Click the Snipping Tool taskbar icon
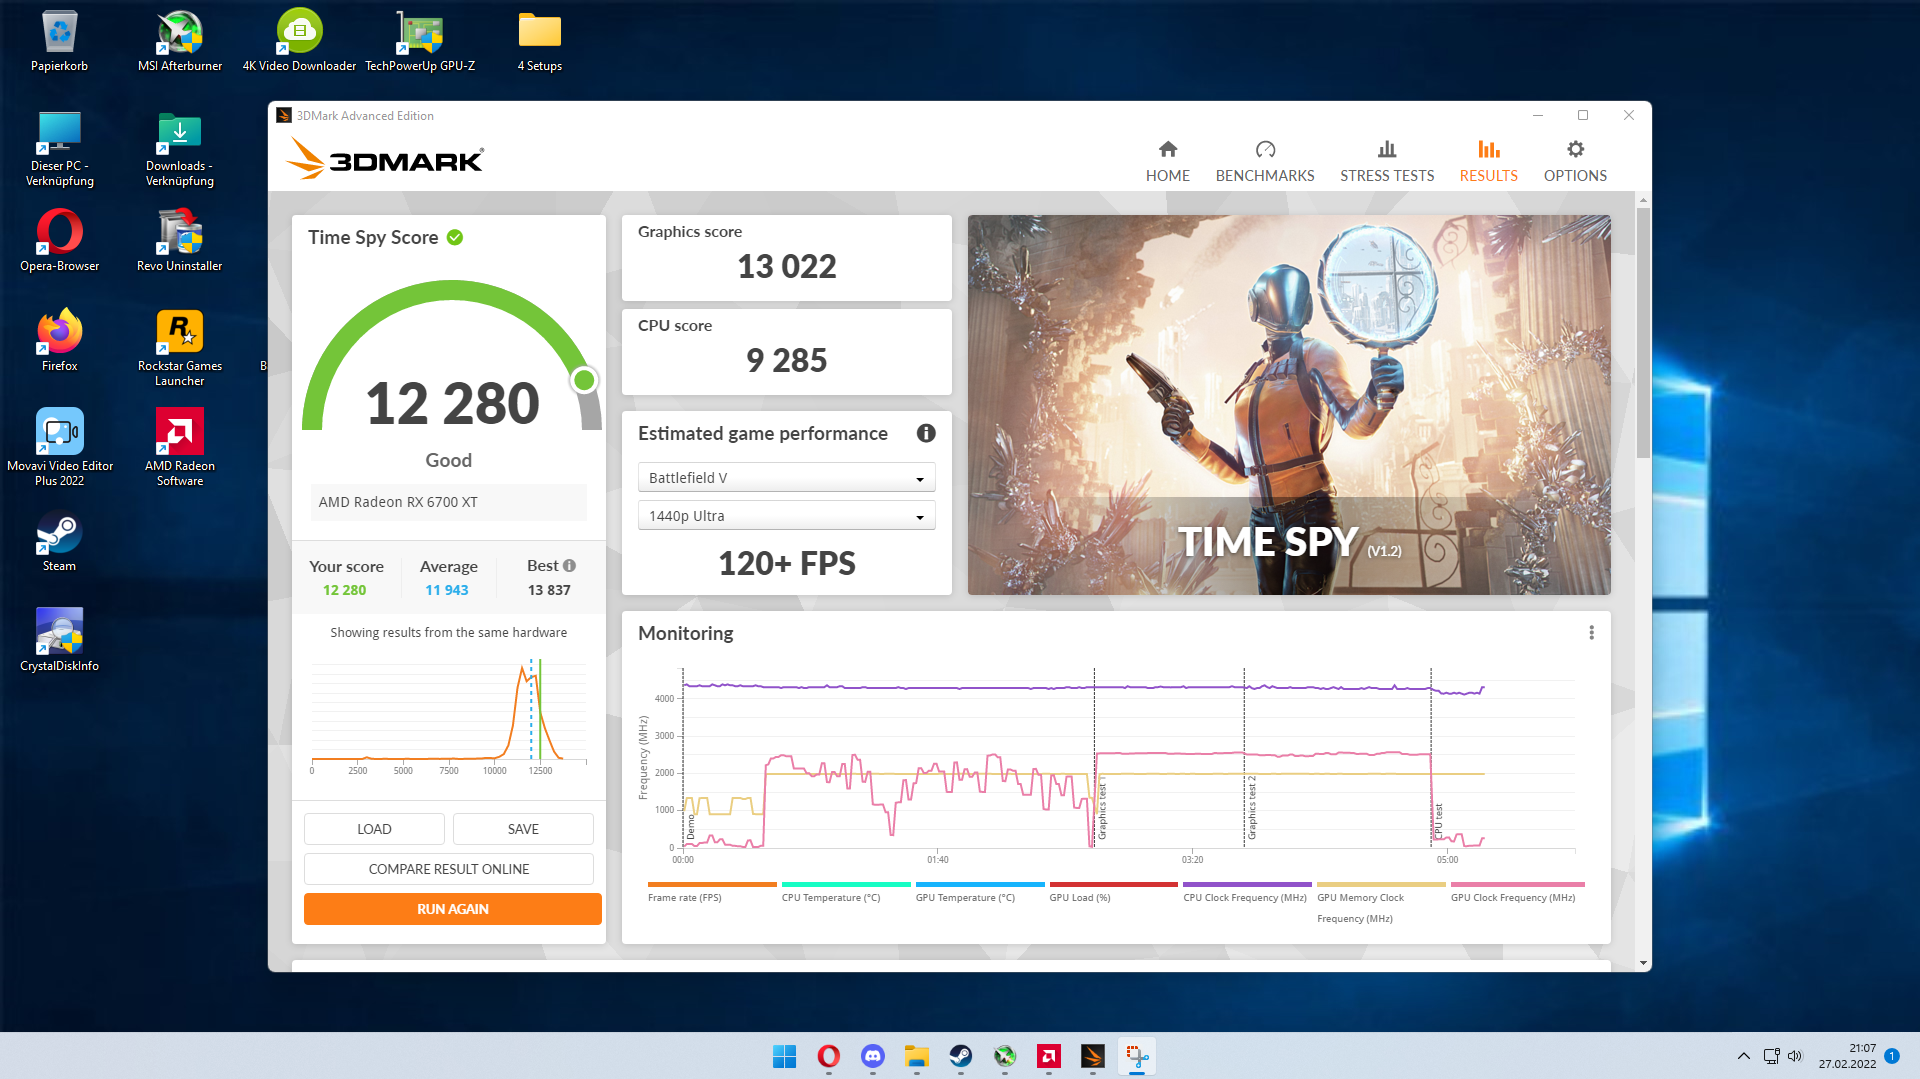Viewport: 1920px width, 1079px height. [x=1137, y=1056]
